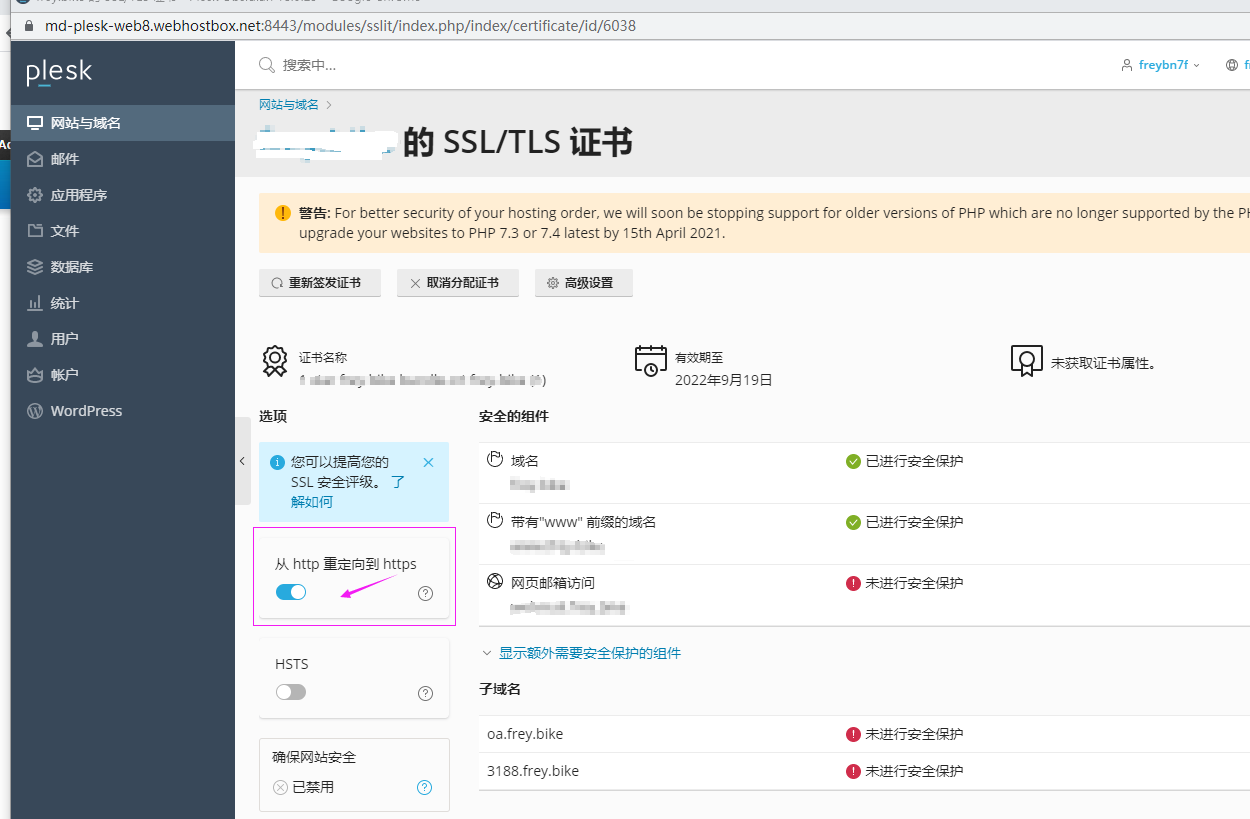Collapse the sidebar with the arrow handle

click(x=242, y=461)
